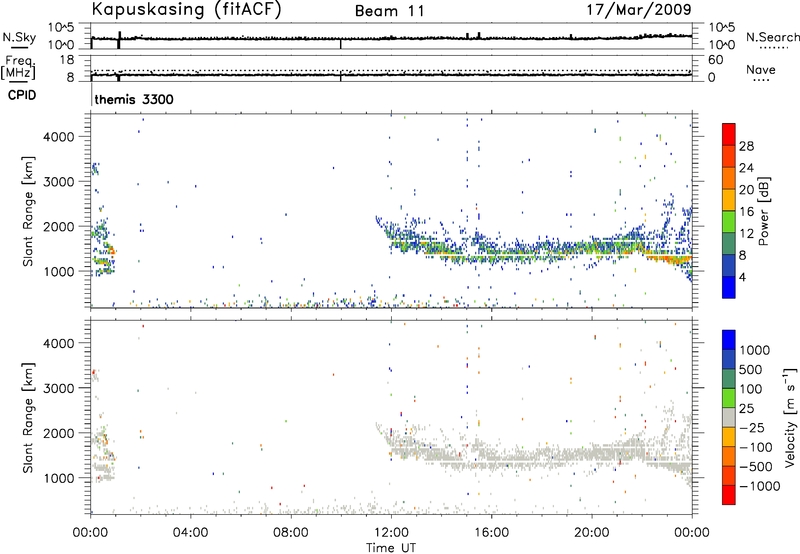Pick the gray −25 to 25 Velocity segment
This screenshot has height=554, width=800.
click(729, 417)
